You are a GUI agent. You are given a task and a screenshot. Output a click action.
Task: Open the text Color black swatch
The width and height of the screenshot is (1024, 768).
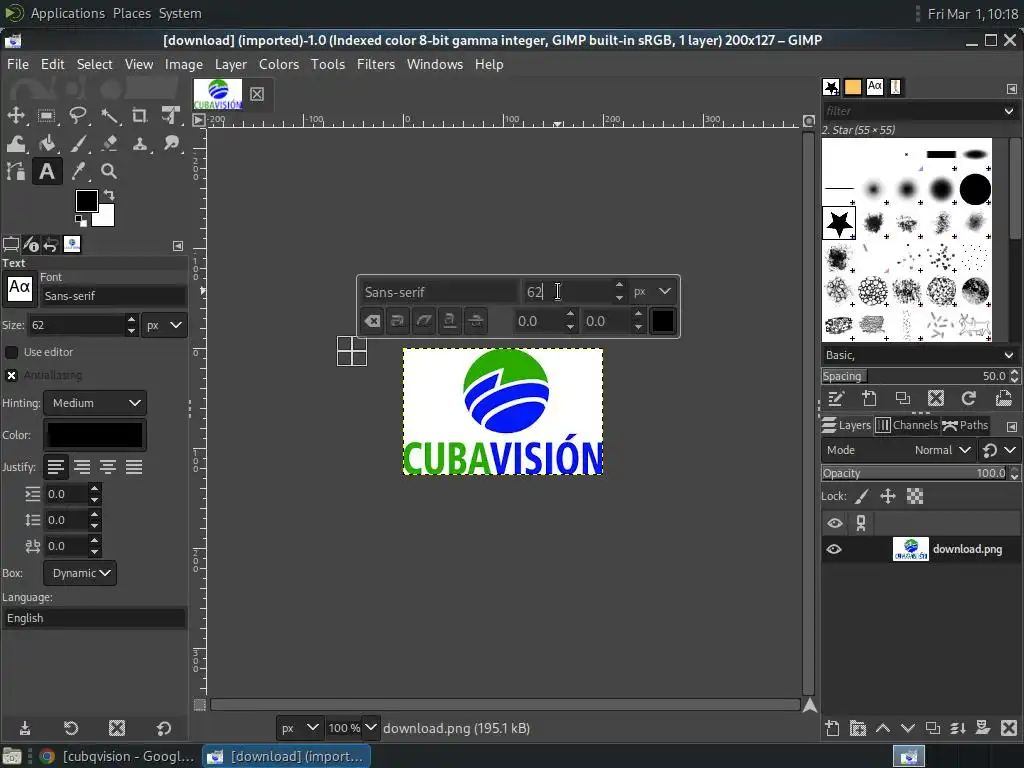click(95, 435)
